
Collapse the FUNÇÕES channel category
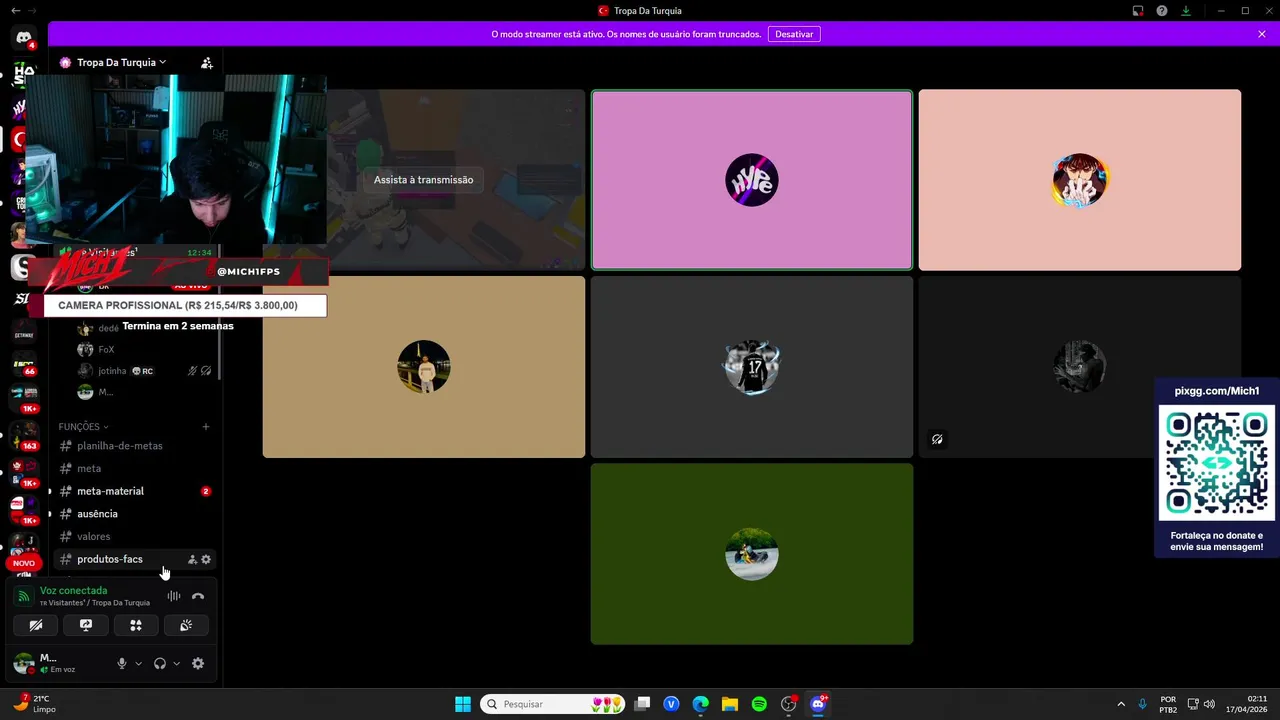click(83, 427)
